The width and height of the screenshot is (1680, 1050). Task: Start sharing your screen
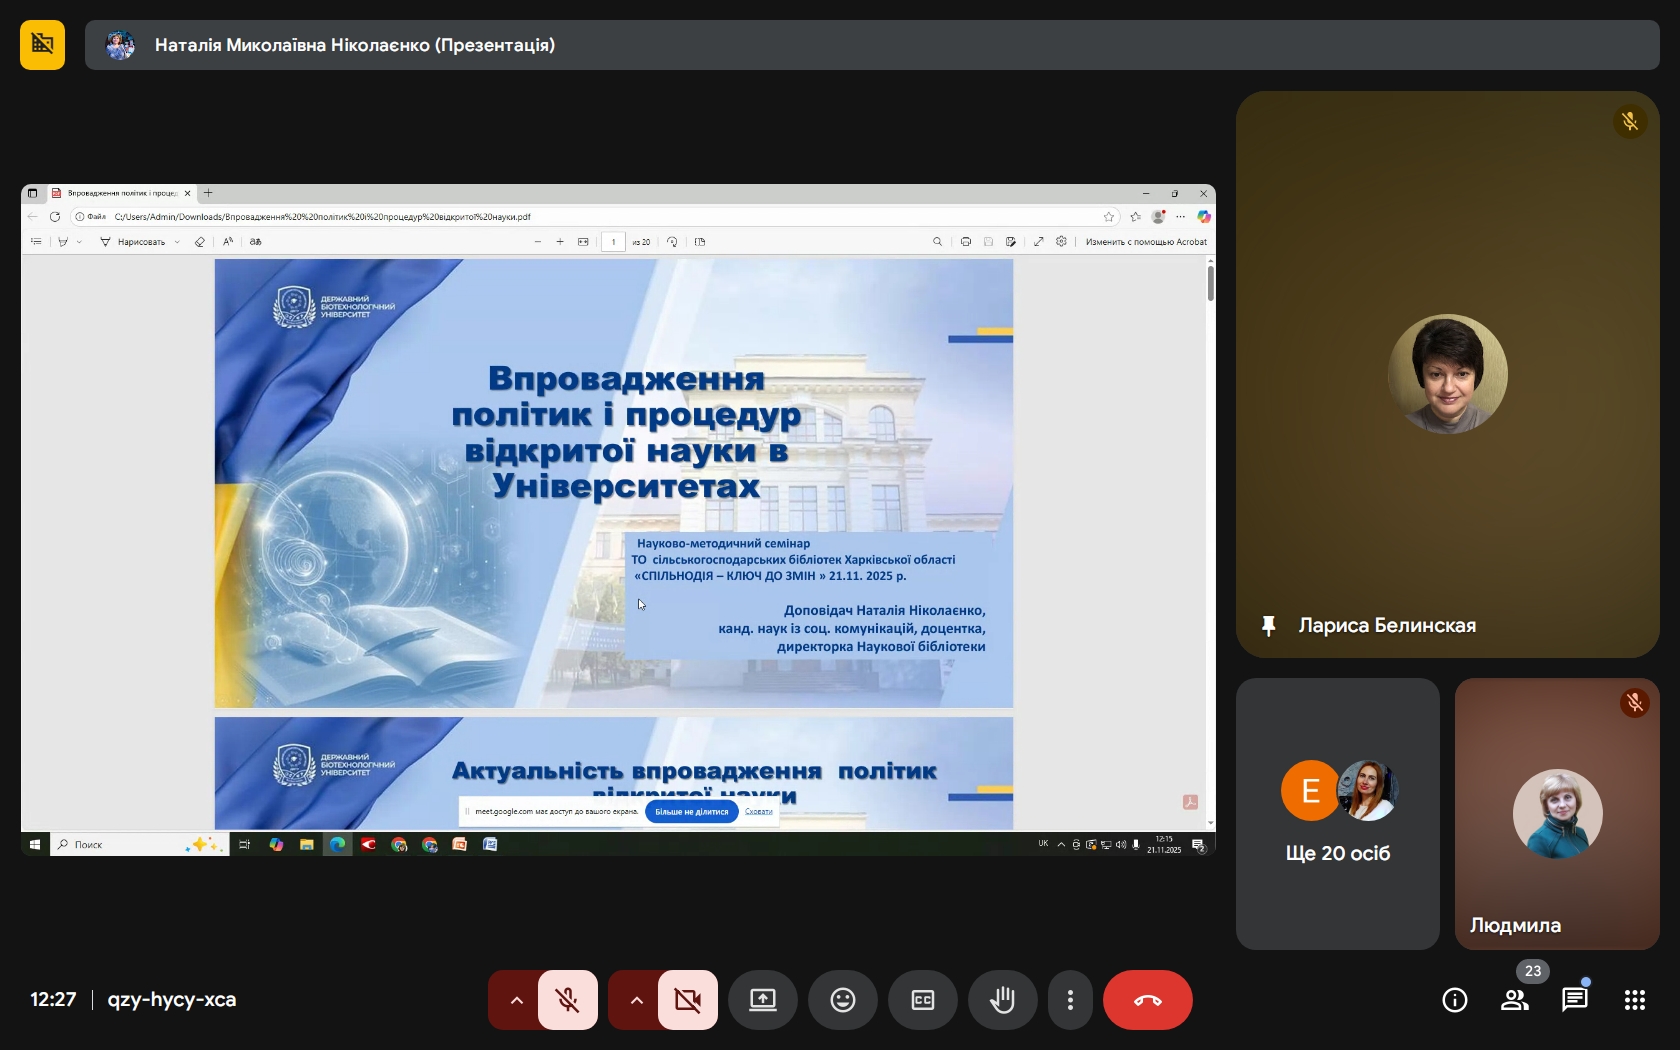click(763, 1000)
